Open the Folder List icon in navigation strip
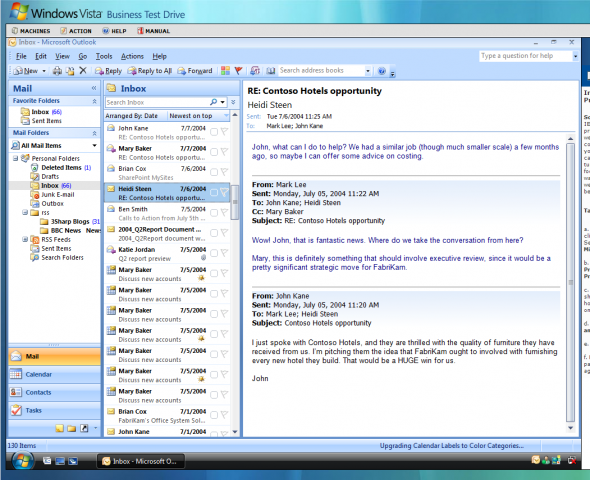This screenshot has height=480, width=590. (71, 428)
